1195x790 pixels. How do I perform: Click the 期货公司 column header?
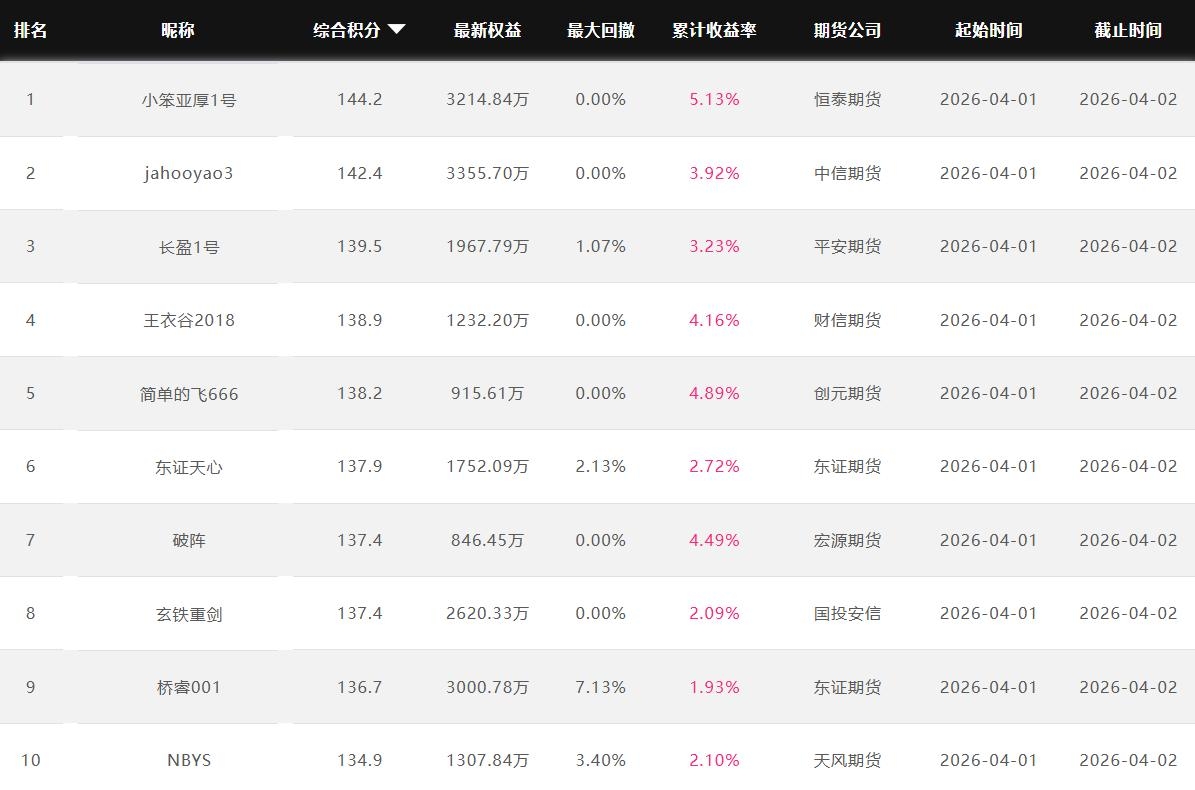pos(847,30)
